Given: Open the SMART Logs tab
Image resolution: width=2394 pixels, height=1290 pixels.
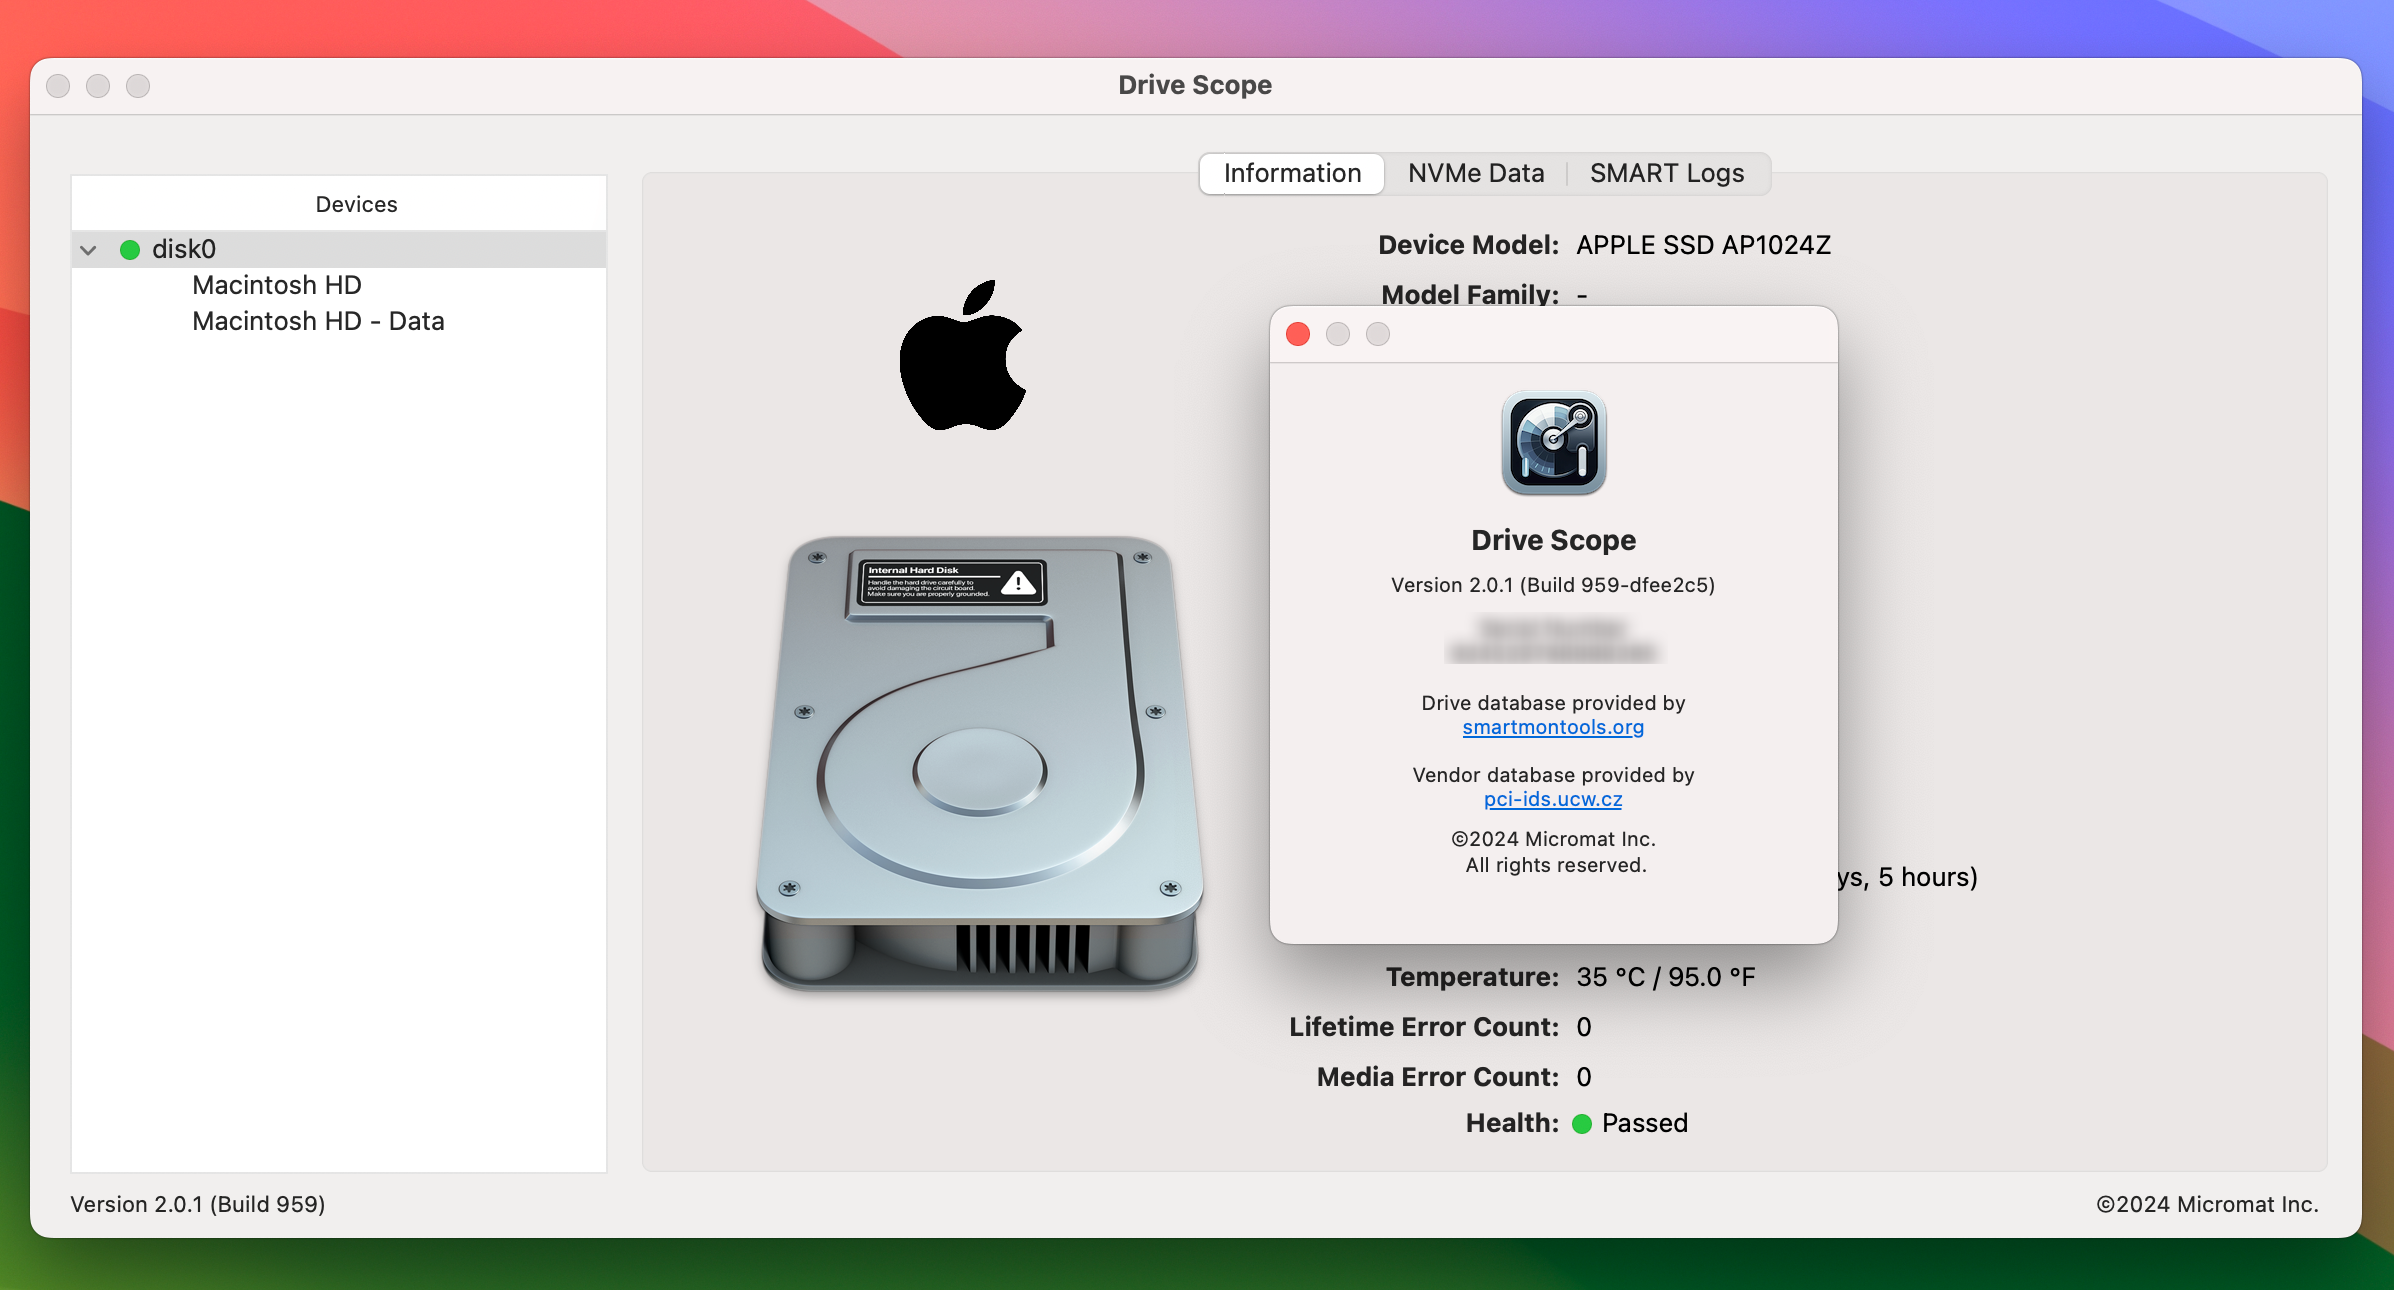Looking at the screenshot, I should (x=1666, y=172).
